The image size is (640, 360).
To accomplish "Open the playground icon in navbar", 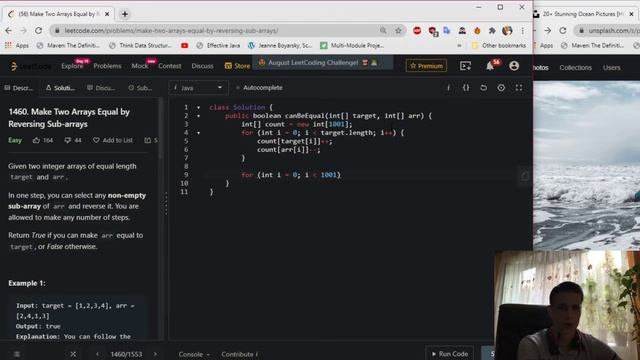I will coord(465,66).
